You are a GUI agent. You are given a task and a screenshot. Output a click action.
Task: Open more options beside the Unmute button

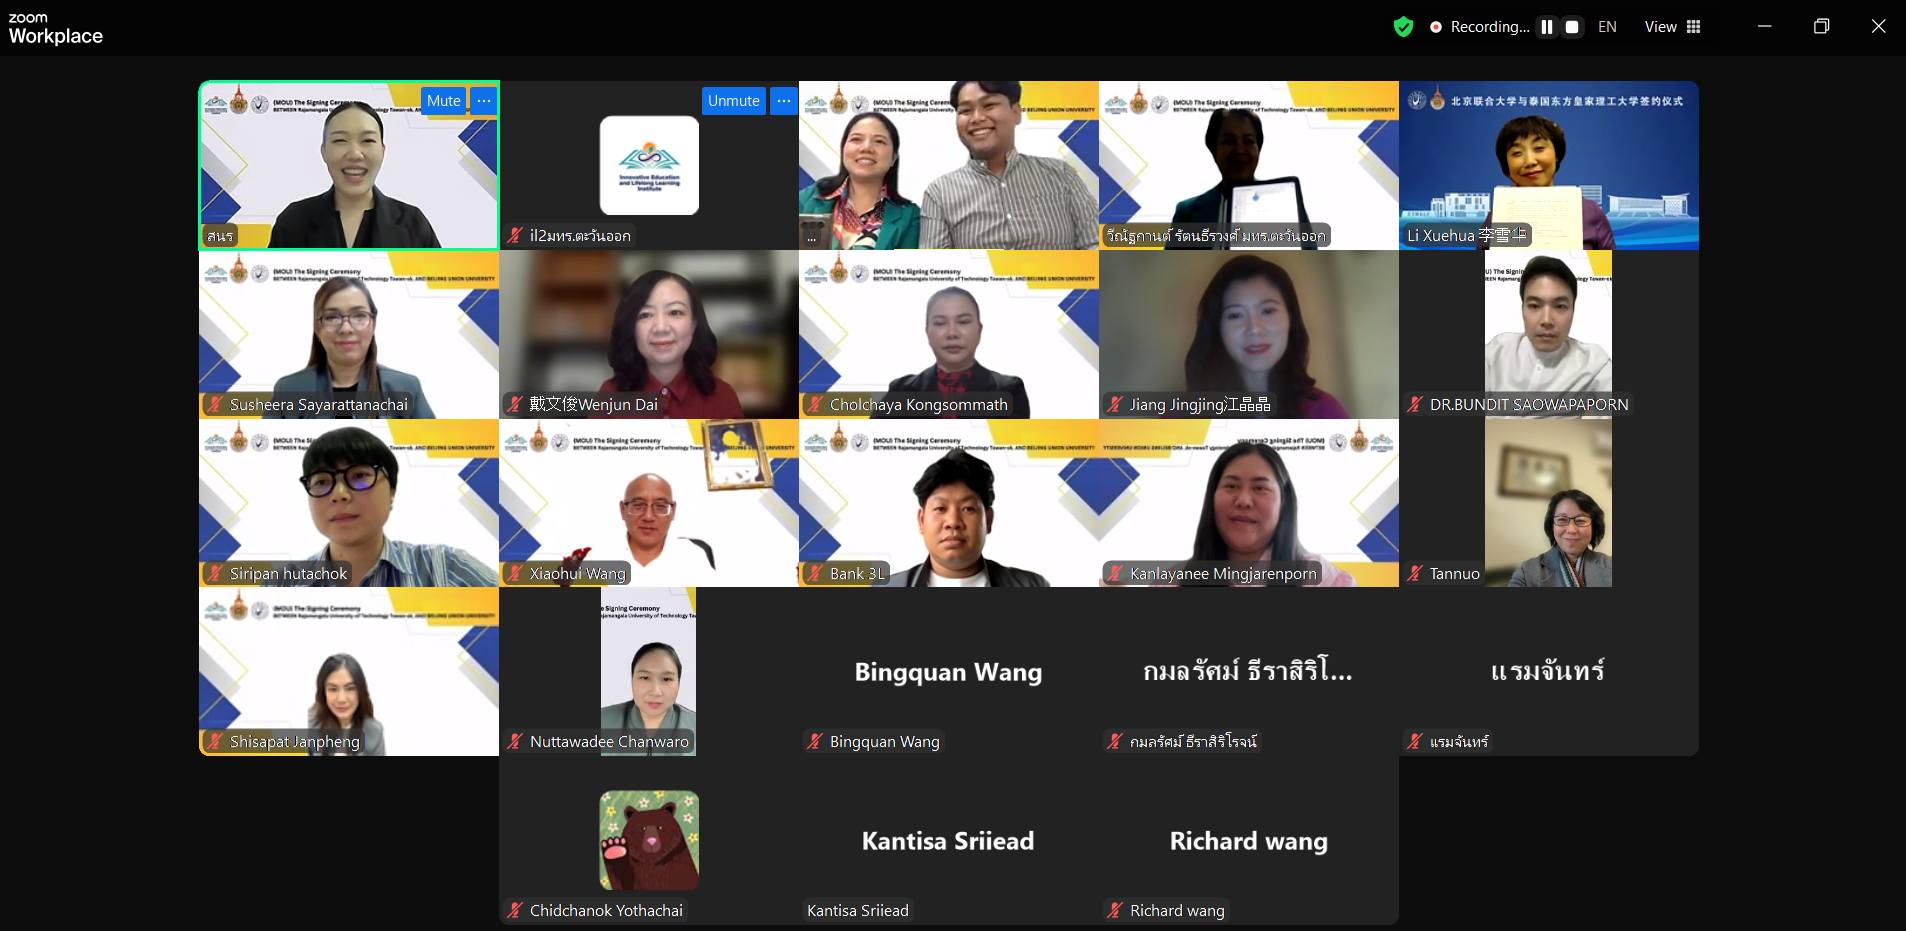(x=783, y=101)
